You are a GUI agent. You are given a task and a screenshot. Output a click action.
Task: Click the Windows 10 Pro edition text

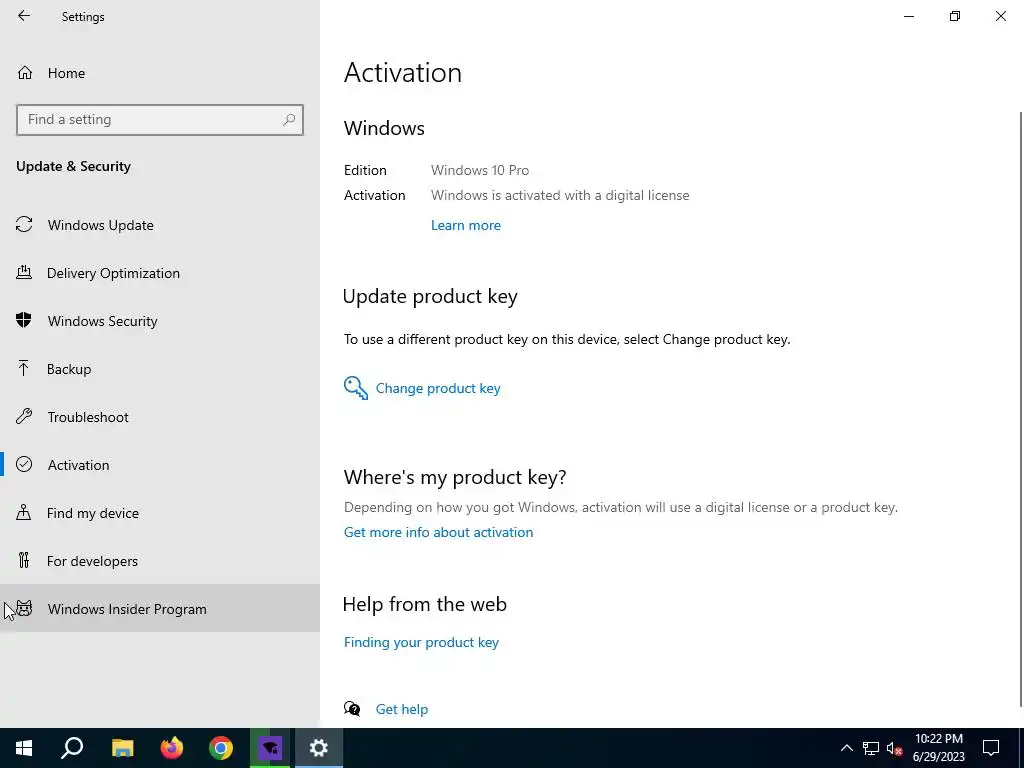(x=480, y=170)
